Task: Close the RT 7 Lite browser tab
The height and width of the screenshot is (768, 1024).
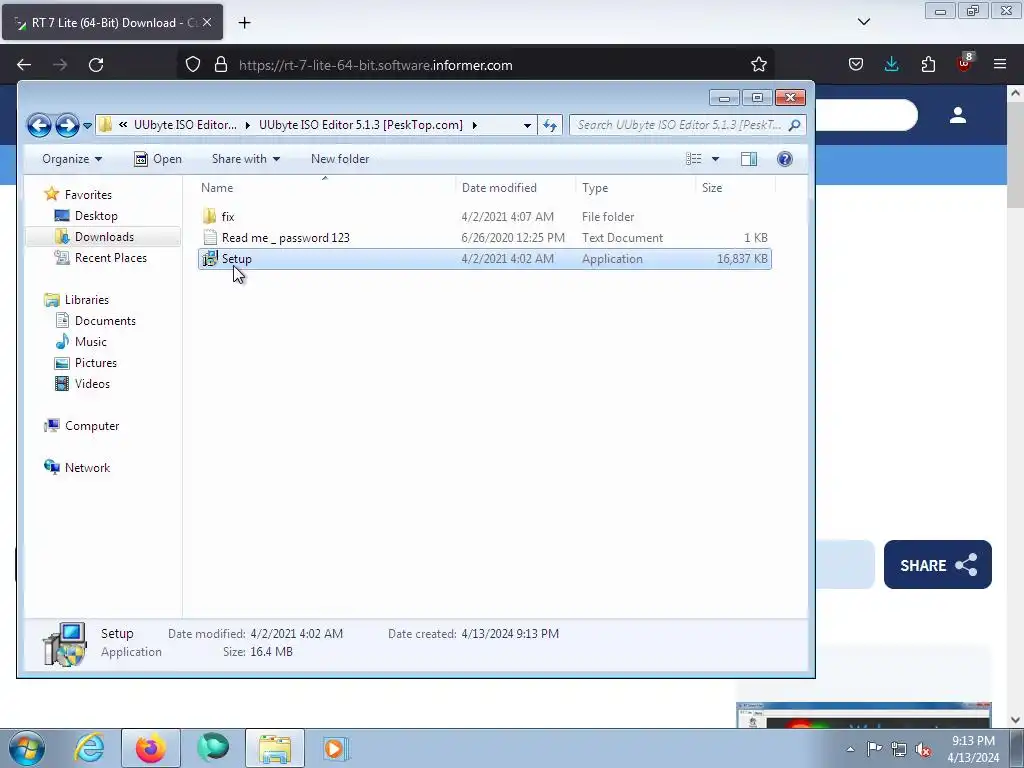Action: click(207, 22)
